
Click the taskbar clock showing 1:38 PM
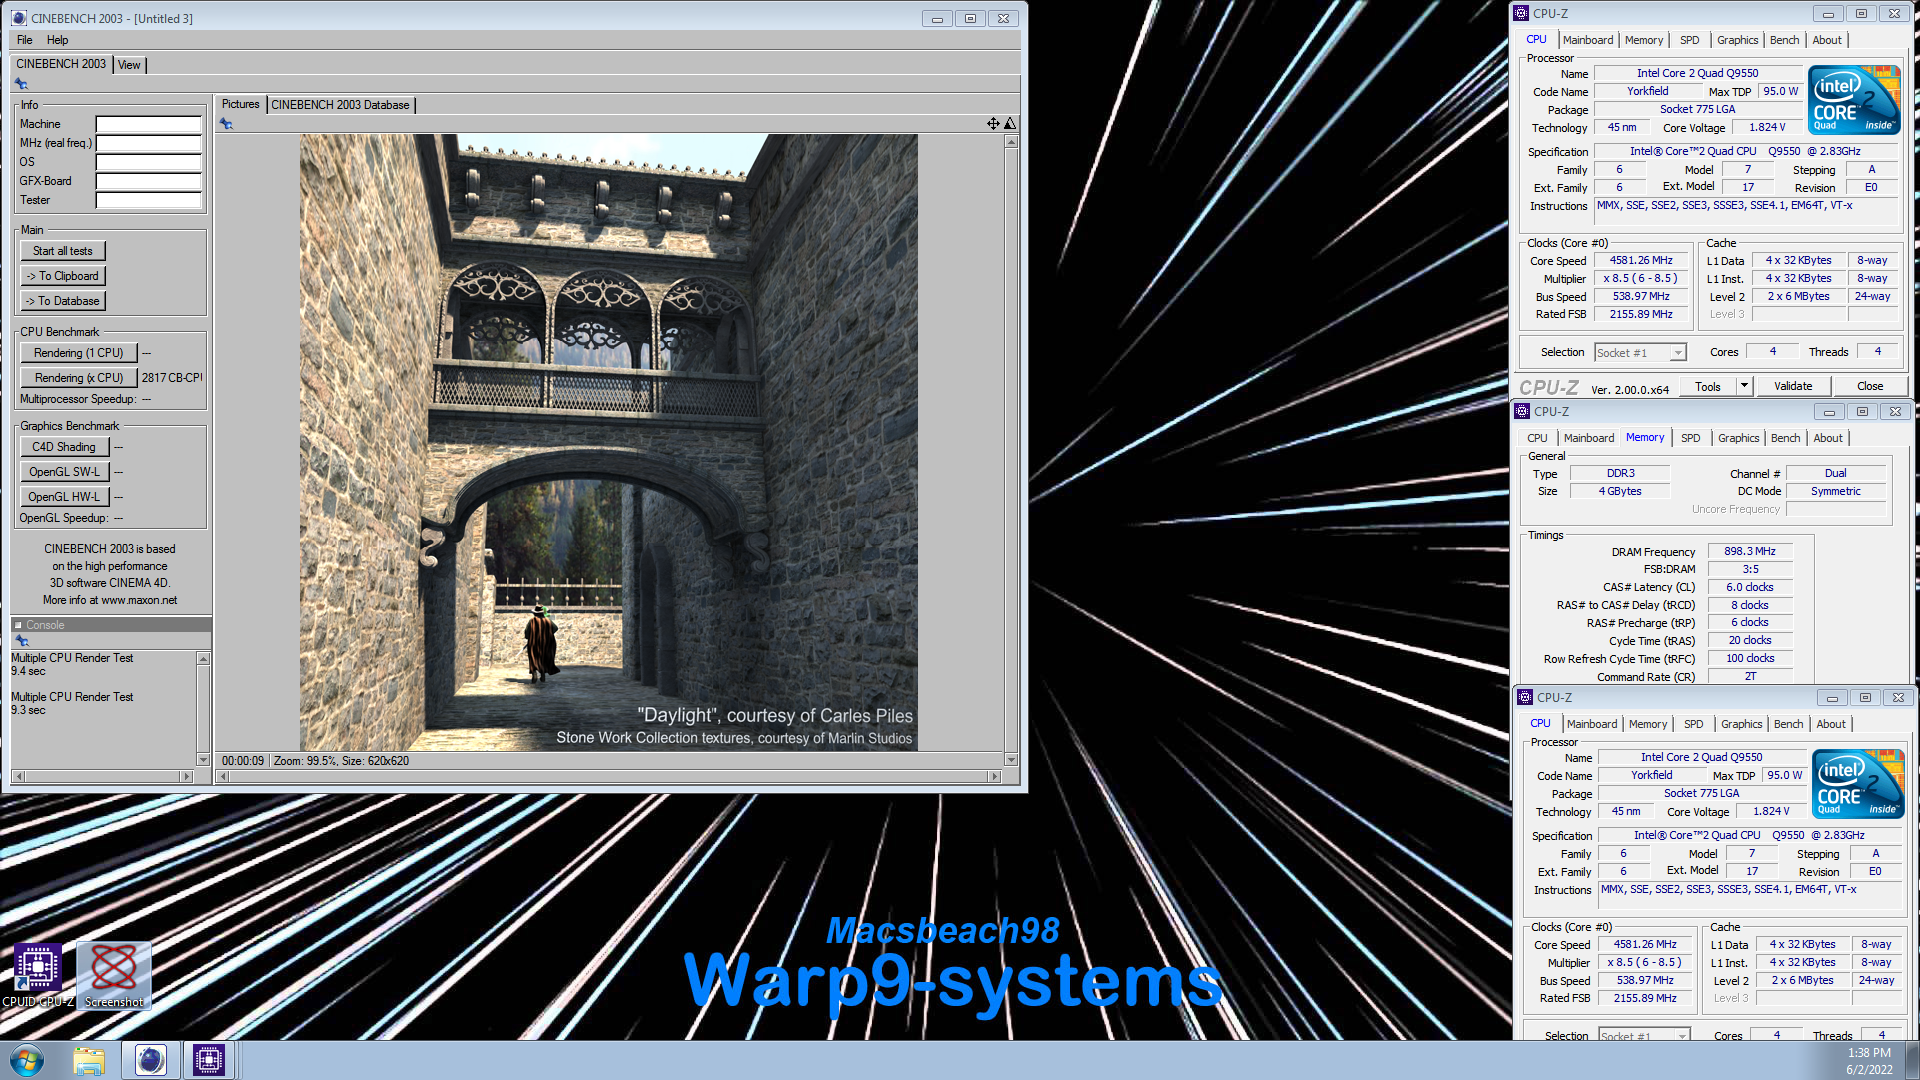tap(1869, 1053)
